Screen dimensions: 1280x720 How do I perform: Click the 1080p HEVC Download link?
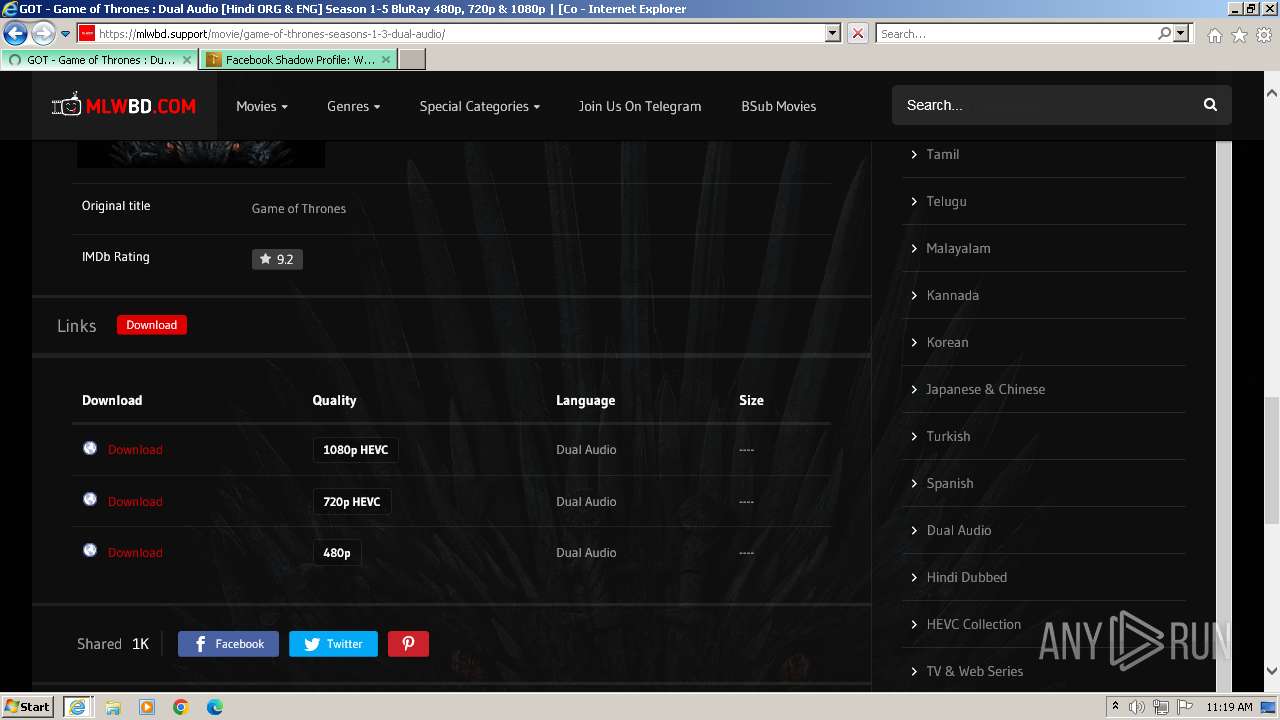(x=135, y=450)
